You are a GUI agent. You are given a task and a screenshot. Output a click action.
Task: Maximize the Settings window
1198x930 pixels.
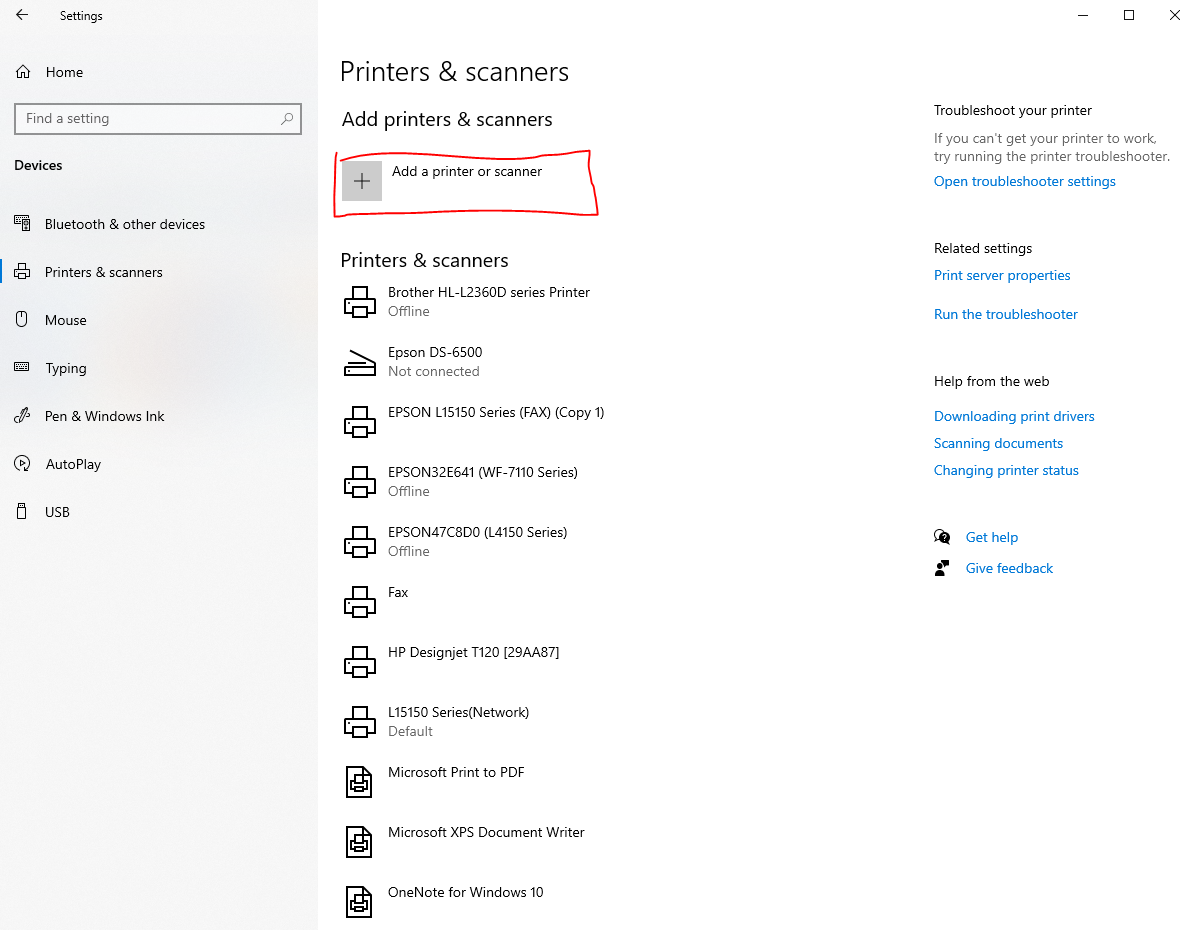[x=1128, y=15]
